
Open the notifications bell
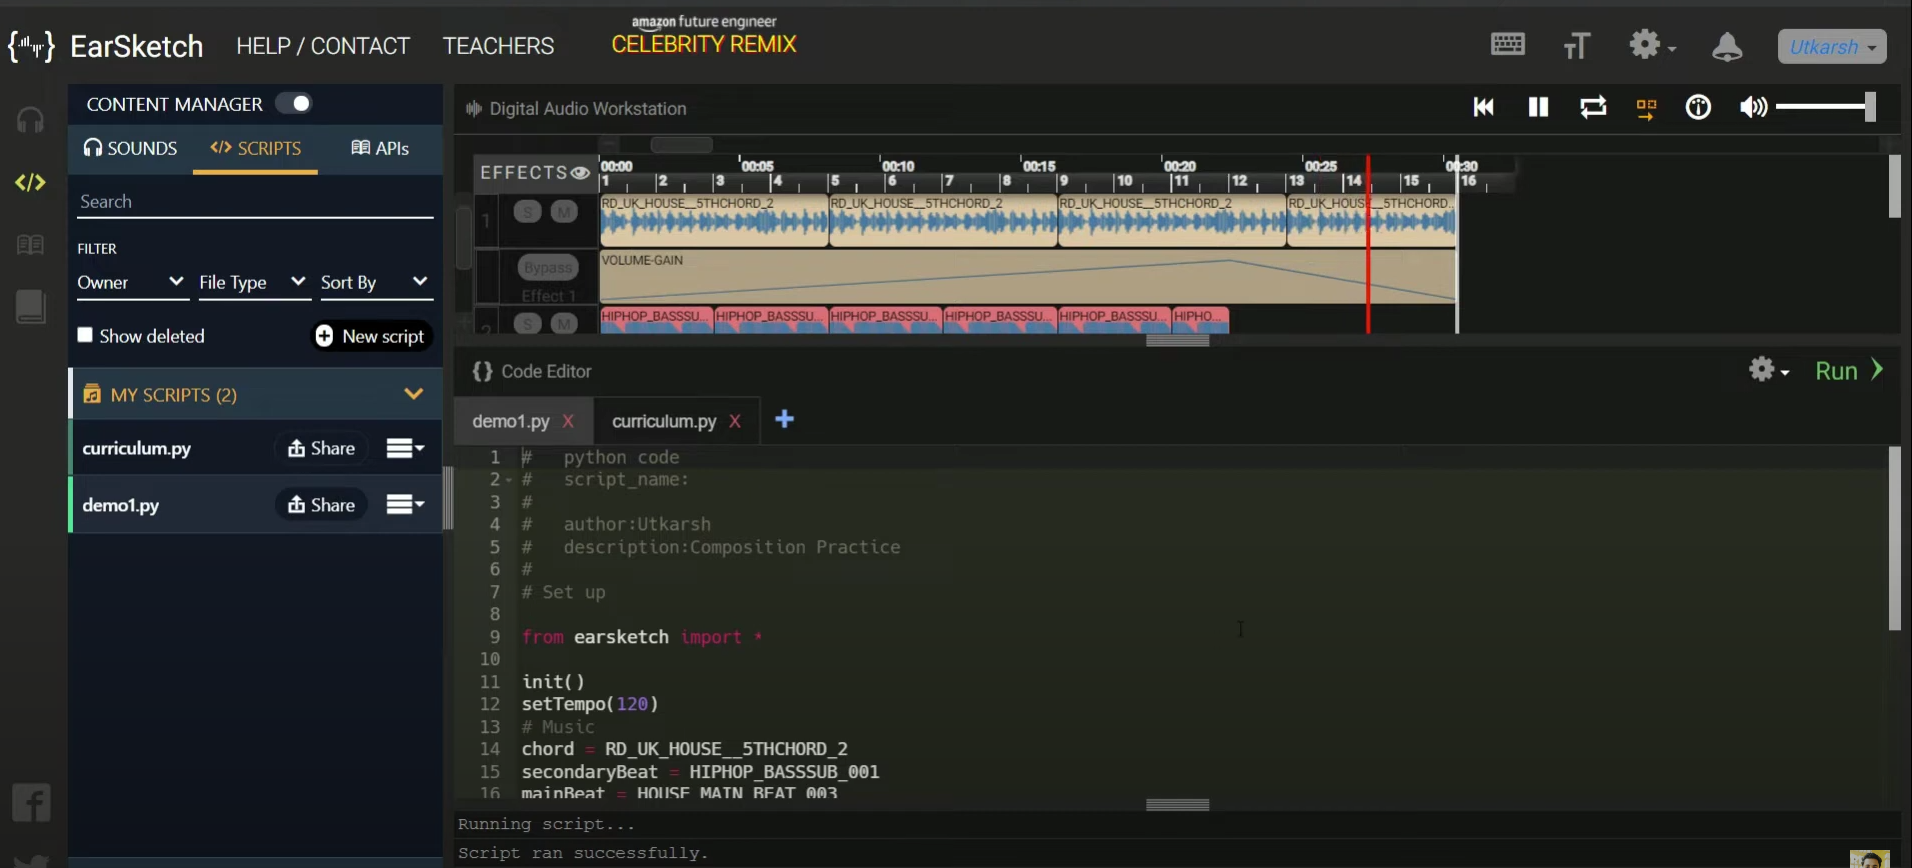pyautogui.click(x=1727, y=46)
